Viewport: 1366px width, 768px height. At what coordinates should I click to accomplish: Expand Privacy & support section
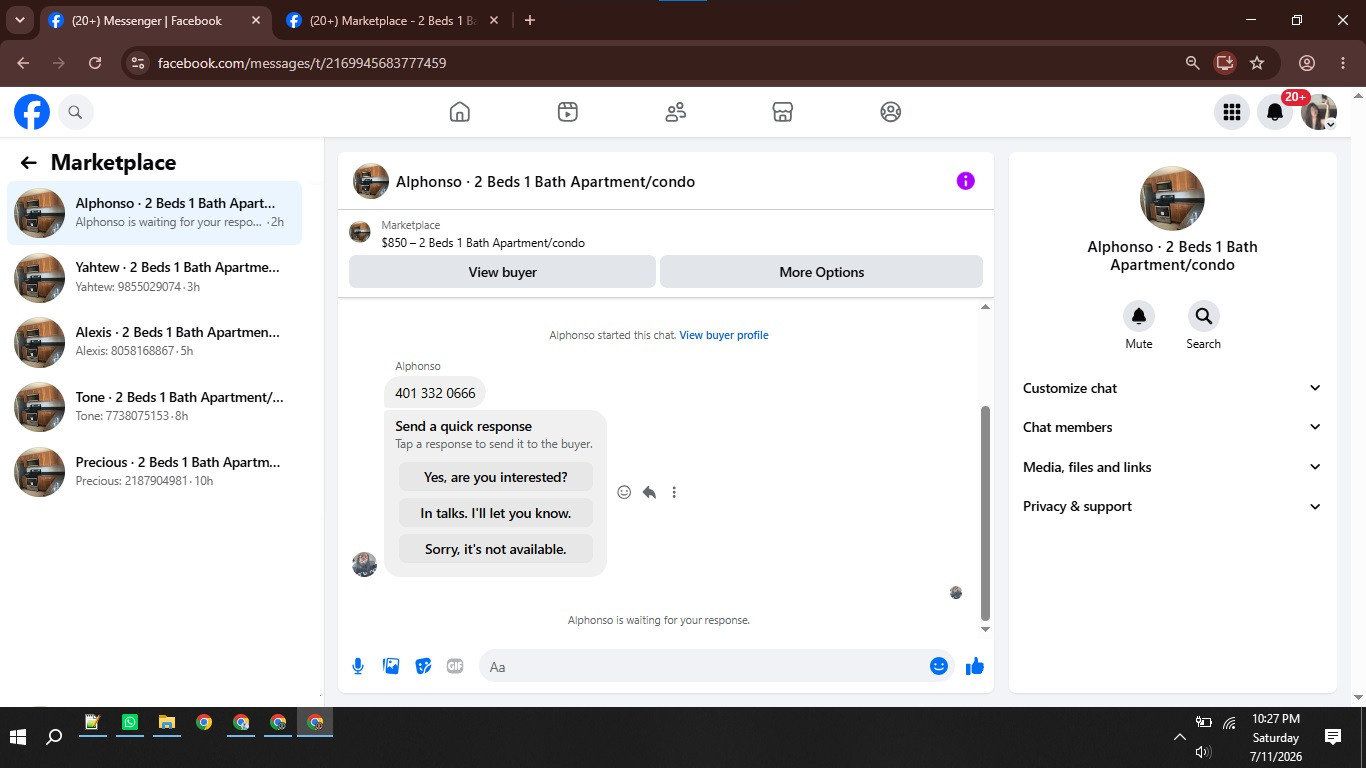click(1172, 506)
